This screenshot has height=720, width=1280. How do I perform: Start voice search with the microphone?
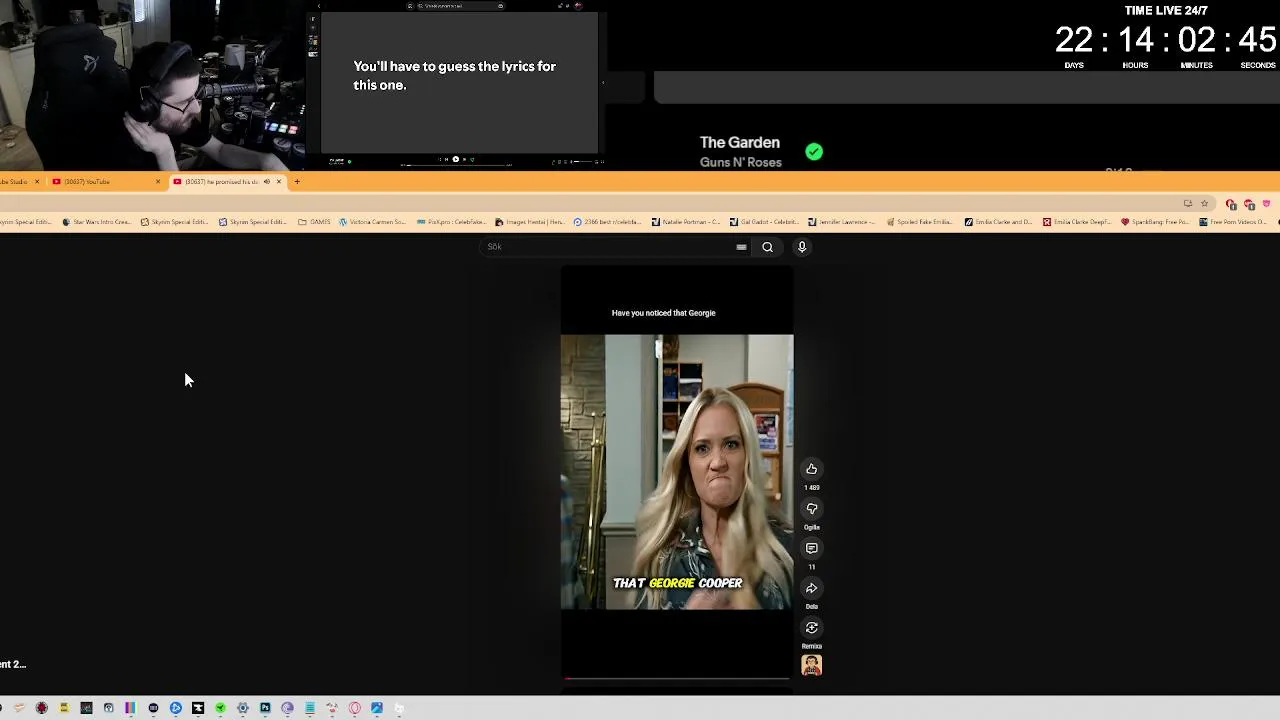click(x=802, y=247)
